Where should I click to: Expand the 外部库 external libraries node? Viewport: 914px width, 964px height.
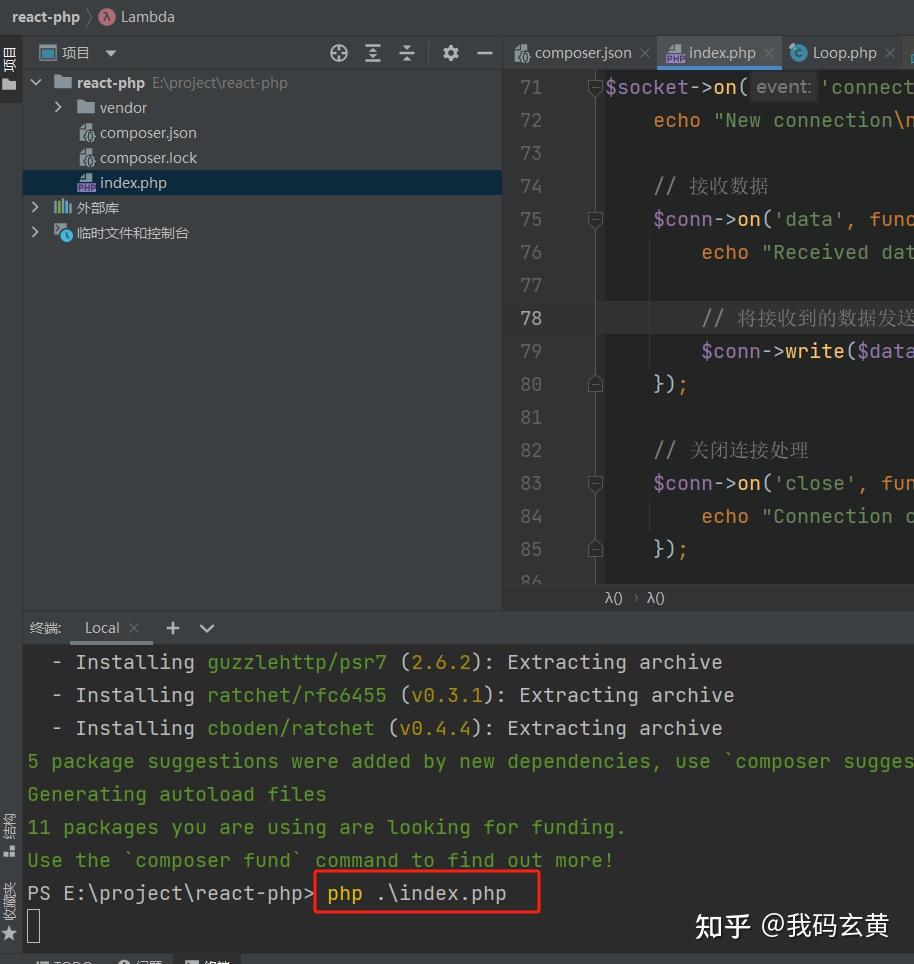click(x=34, y=207)
